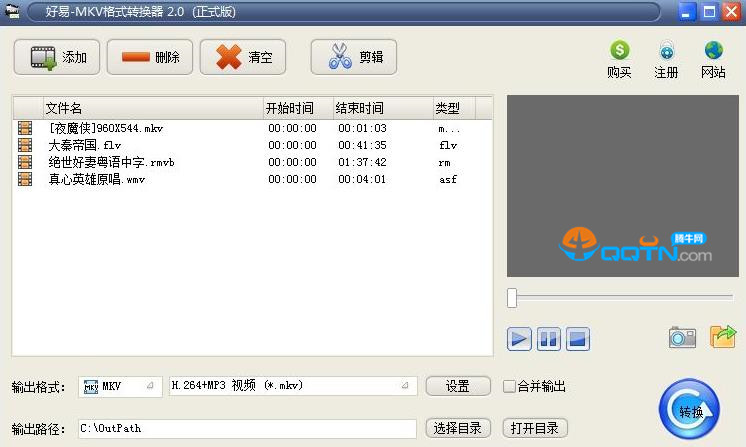Stop the video preview

(x=577, y=338)
